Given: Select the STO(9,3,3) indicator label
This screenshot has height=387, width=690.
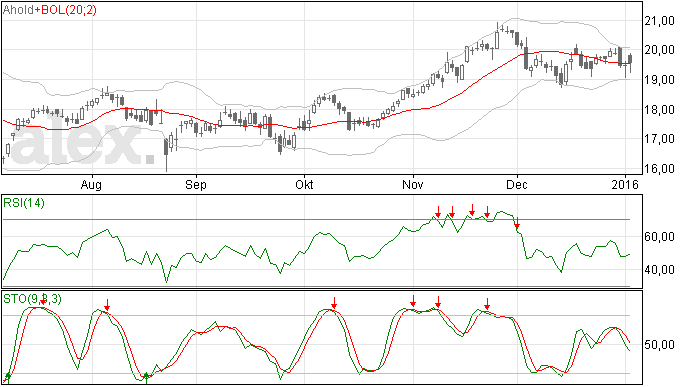Looking at the screenshot, I should click(33, 299).
